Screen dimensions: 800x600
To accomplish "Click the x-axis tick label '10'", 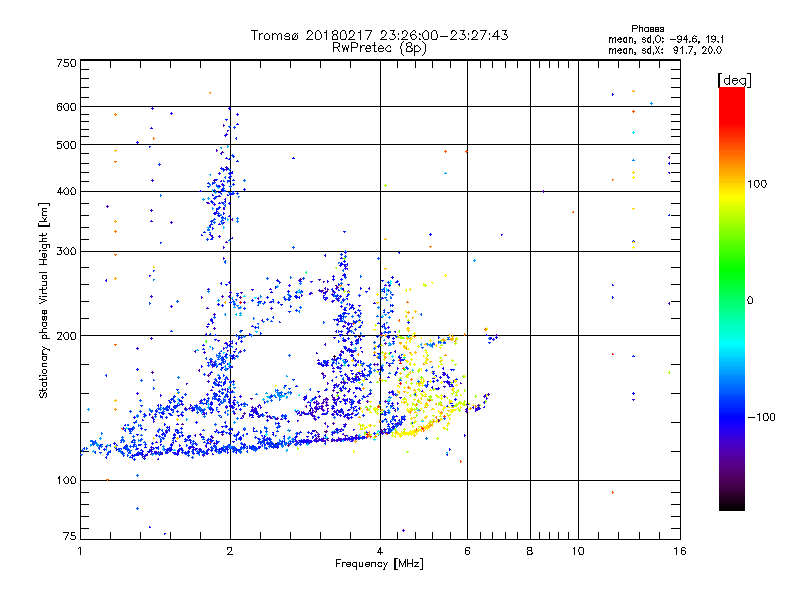I will [578, 551].
